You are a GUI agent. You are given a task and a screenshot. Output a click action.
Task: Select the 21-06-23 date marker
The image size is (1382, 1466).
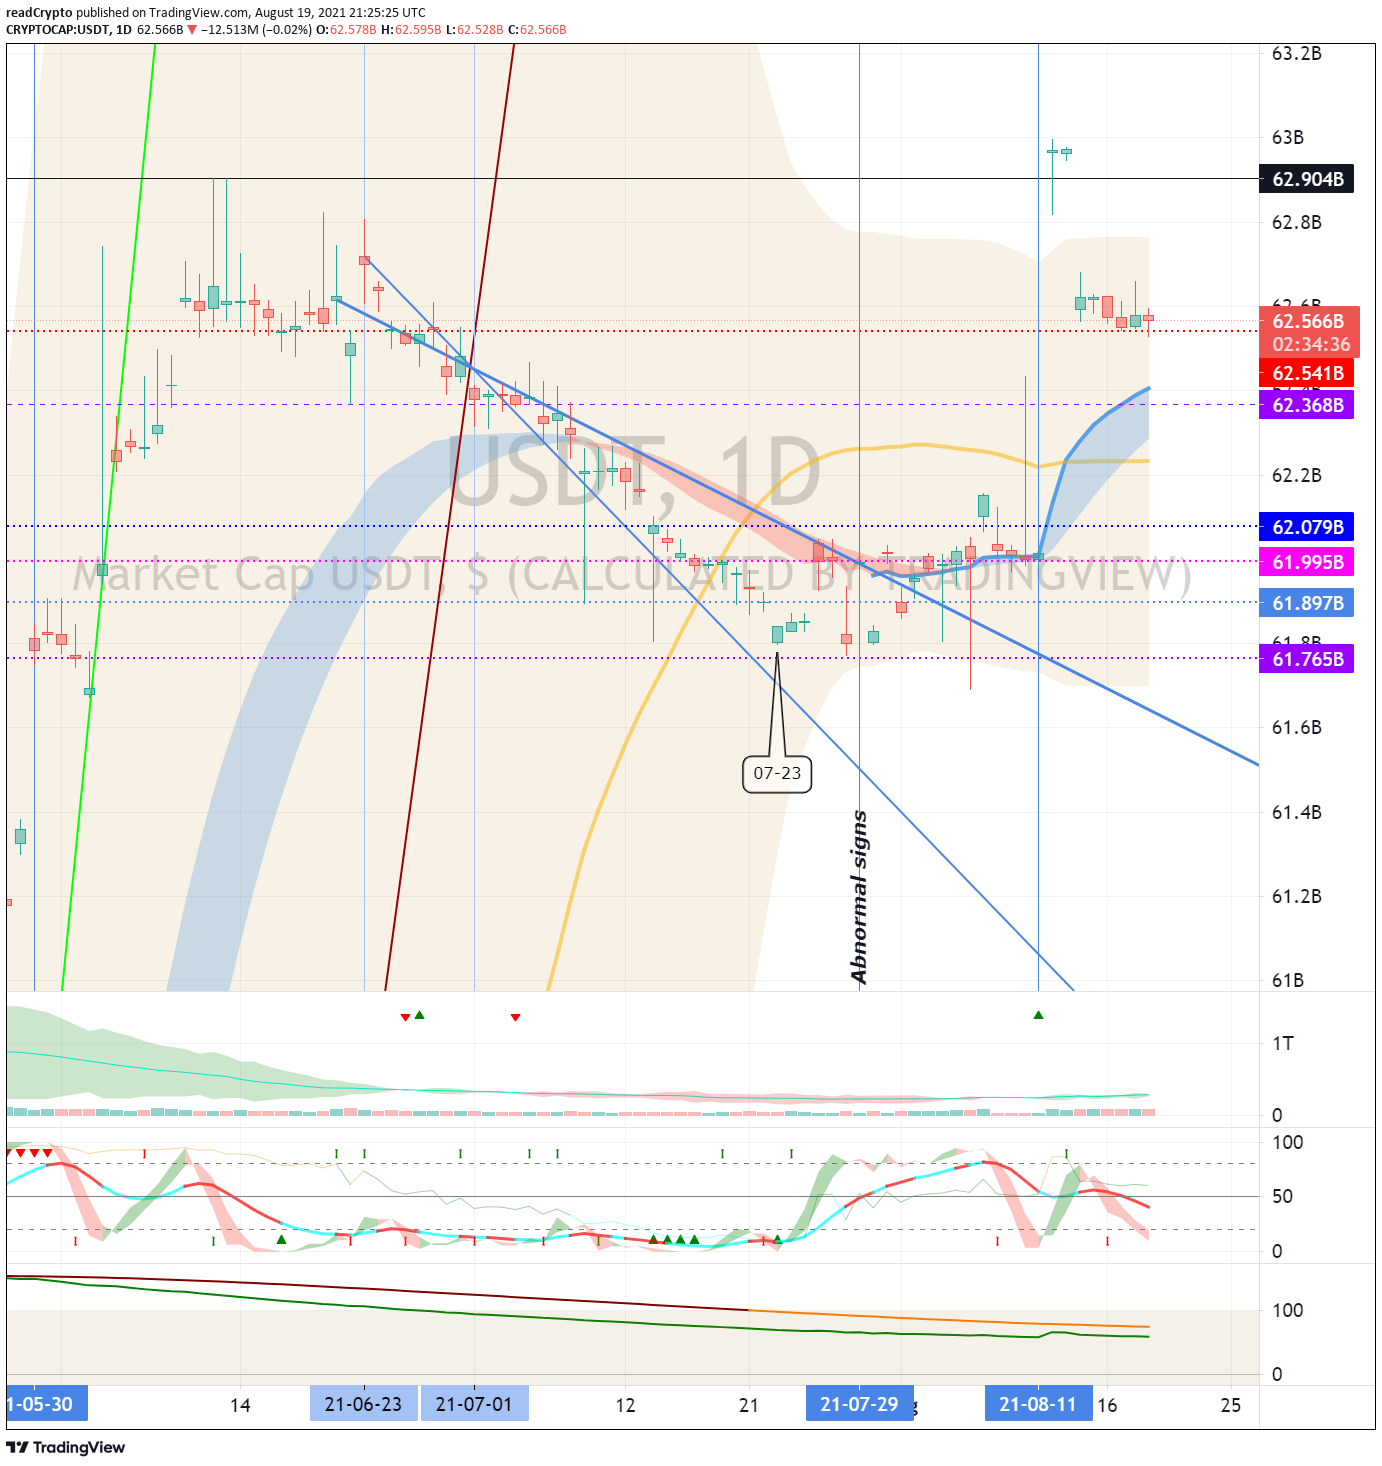(x=363, y=1404)
